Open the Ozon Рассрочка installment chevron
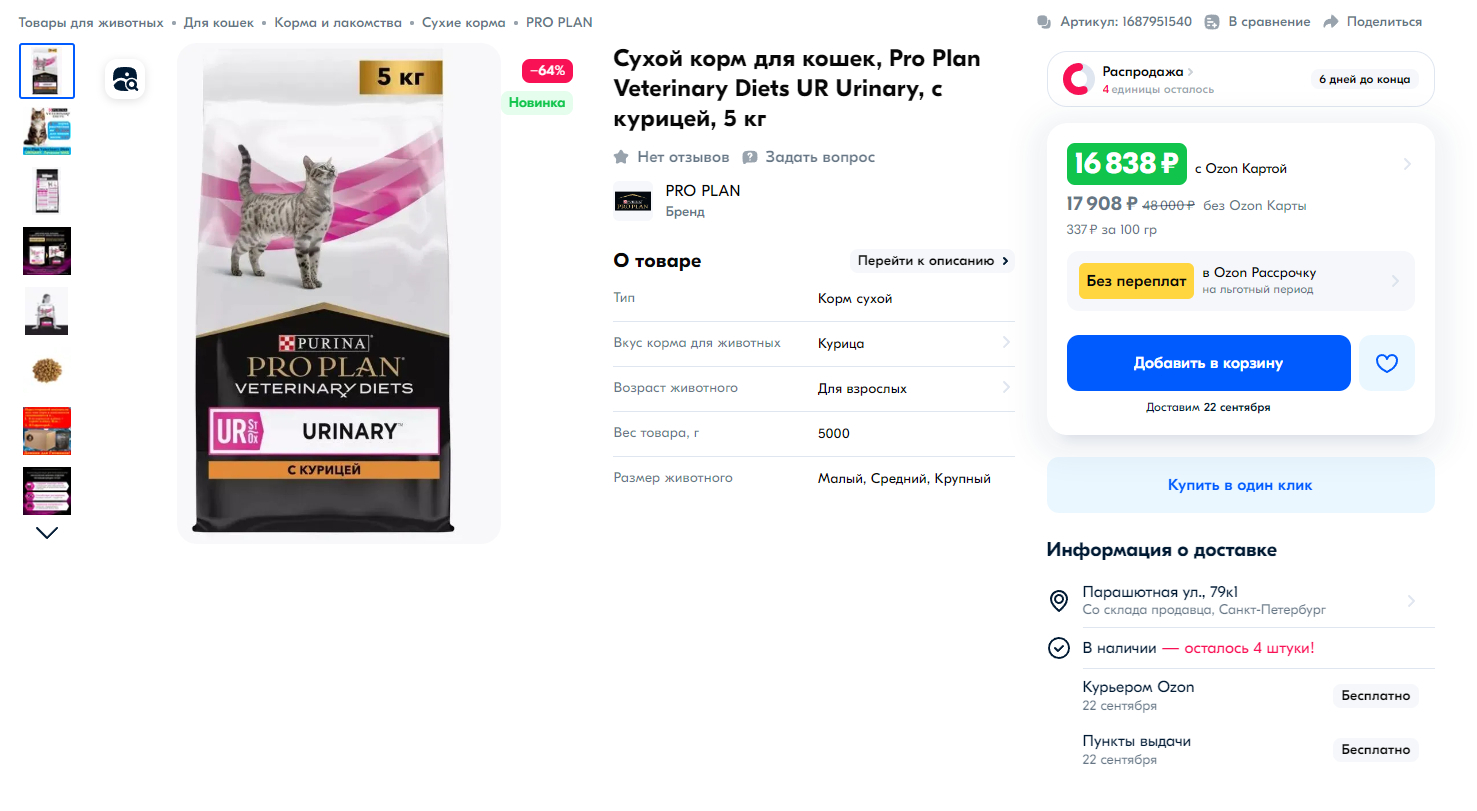Screen dimensions: 1477x811 coord(1395,281)
